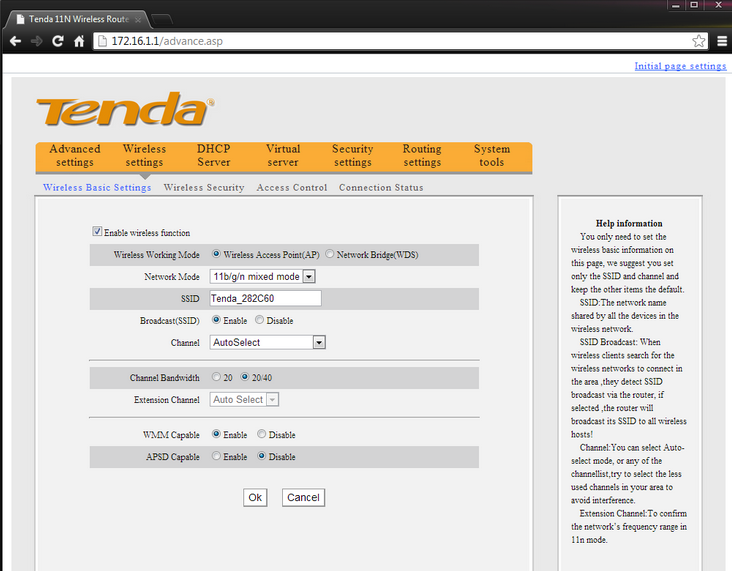Open Routing settings menu
This screenshot has width=732, height=571.
tap(422, 155)
